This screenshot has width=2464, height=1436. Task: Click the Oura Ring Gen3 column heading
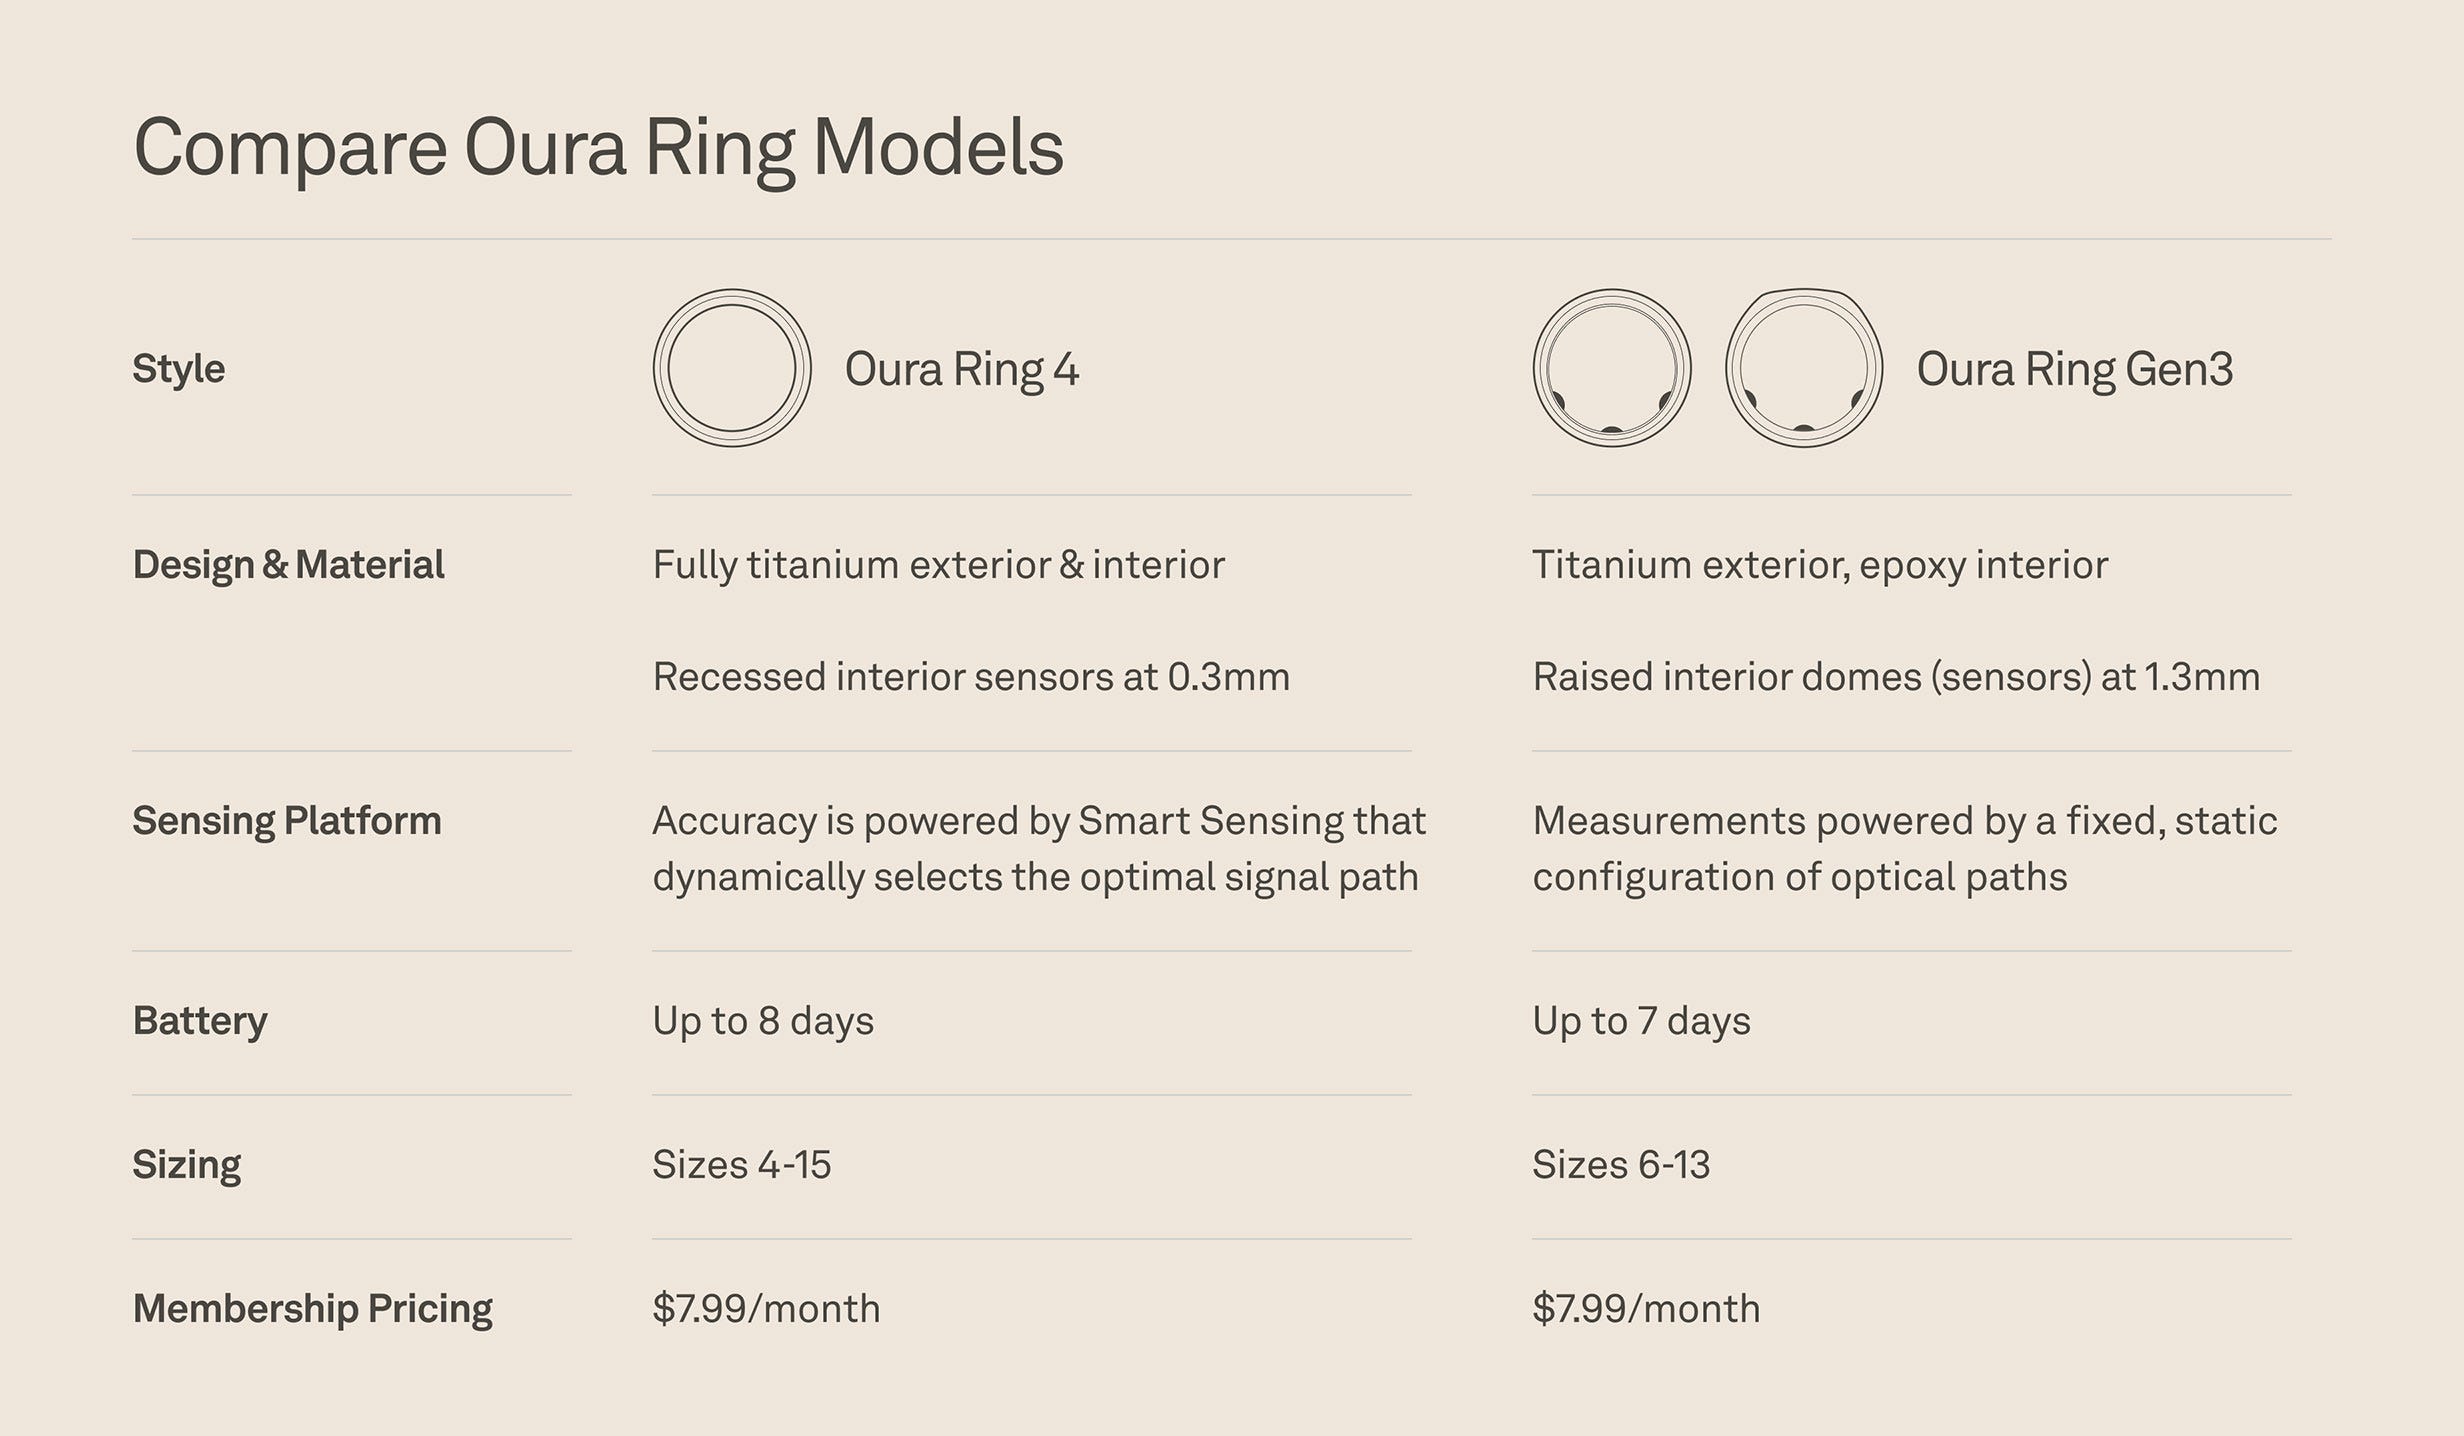pos(2074,369)
